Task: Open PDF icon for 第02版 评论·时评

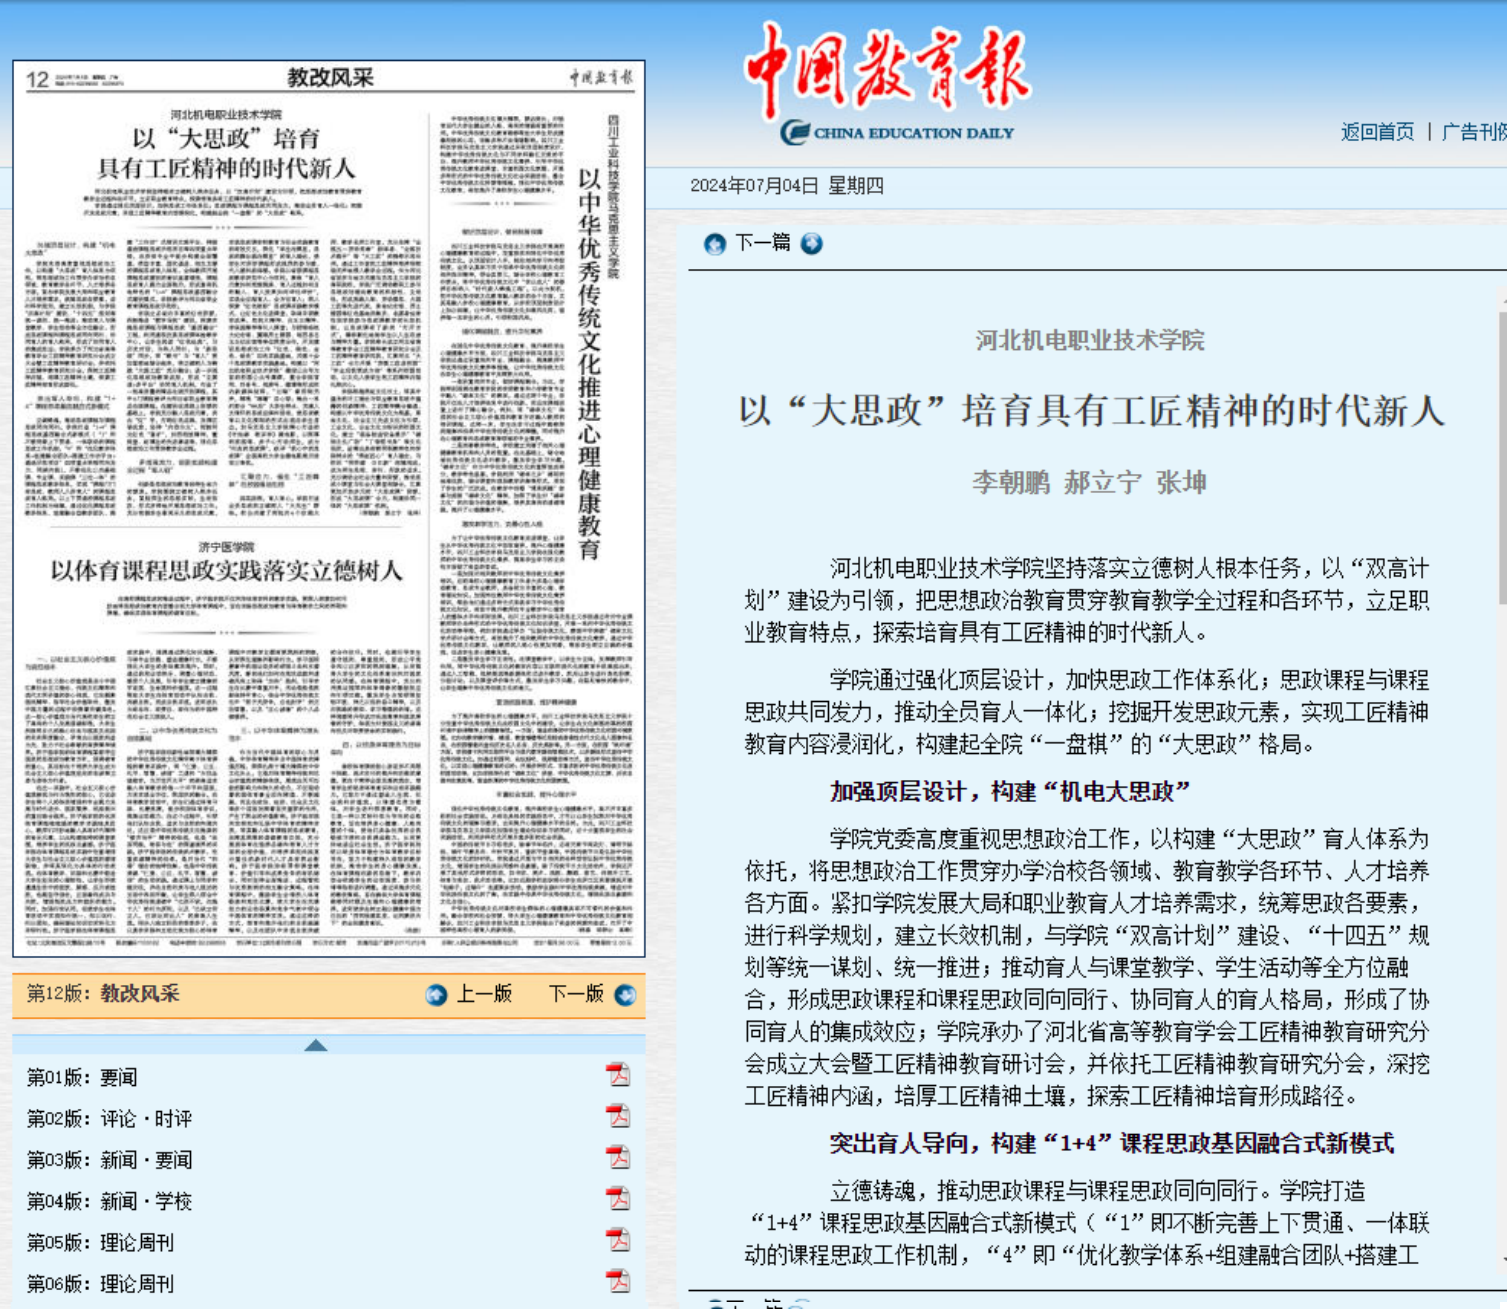Action: click(x=618, y=1116)
